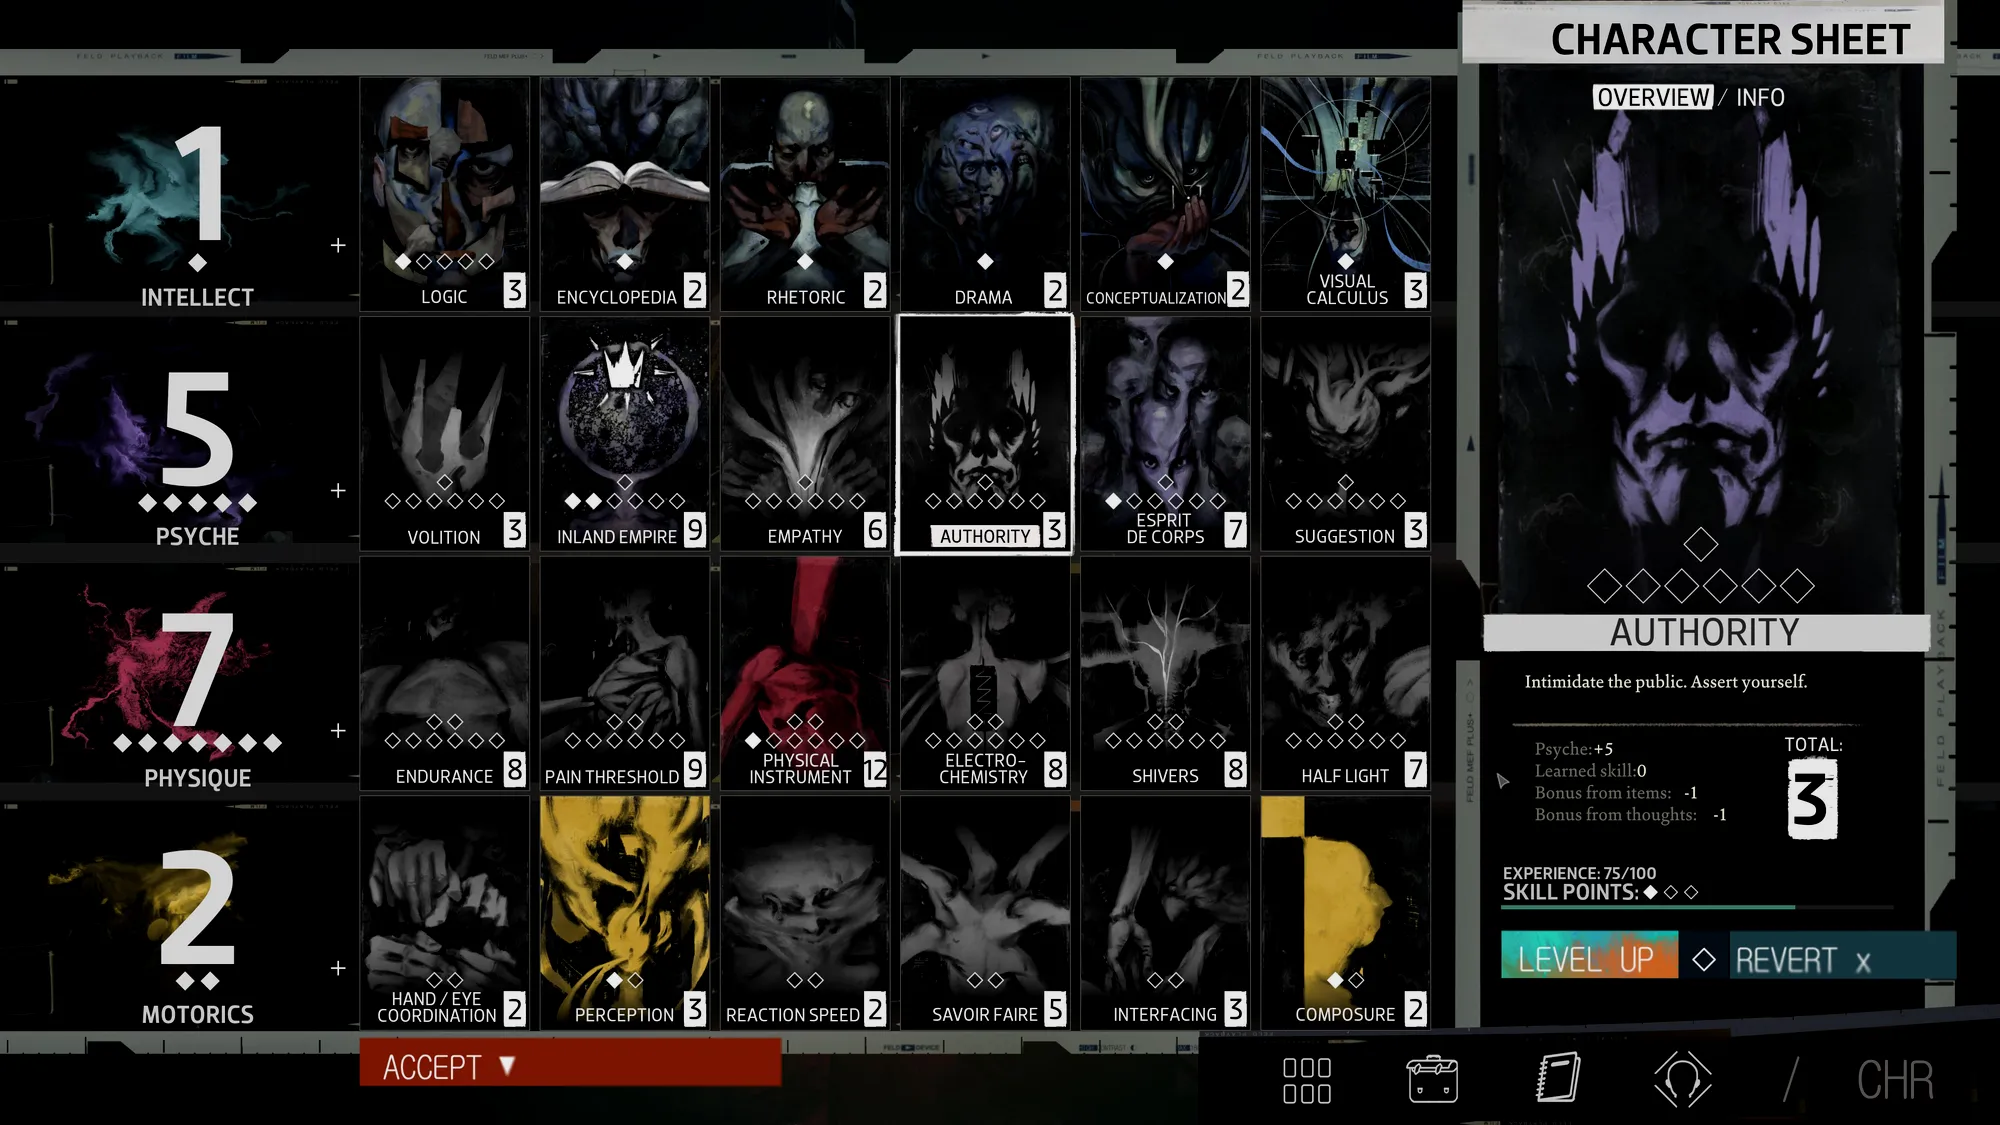Click the filled skill point diamond
The width and height of the screenshot is (2000, 1125).
coord(1651,892)
